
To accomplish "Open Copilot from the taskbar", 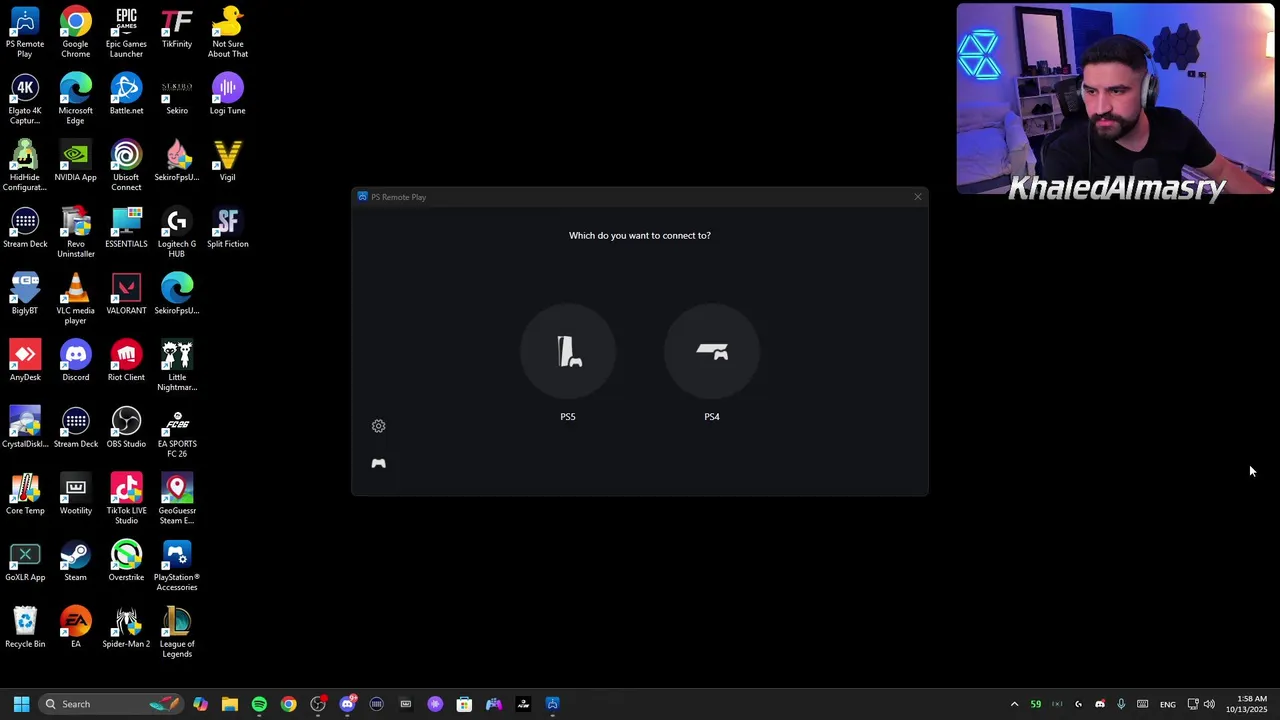I will pyautogui.click(x=200, y=704).
